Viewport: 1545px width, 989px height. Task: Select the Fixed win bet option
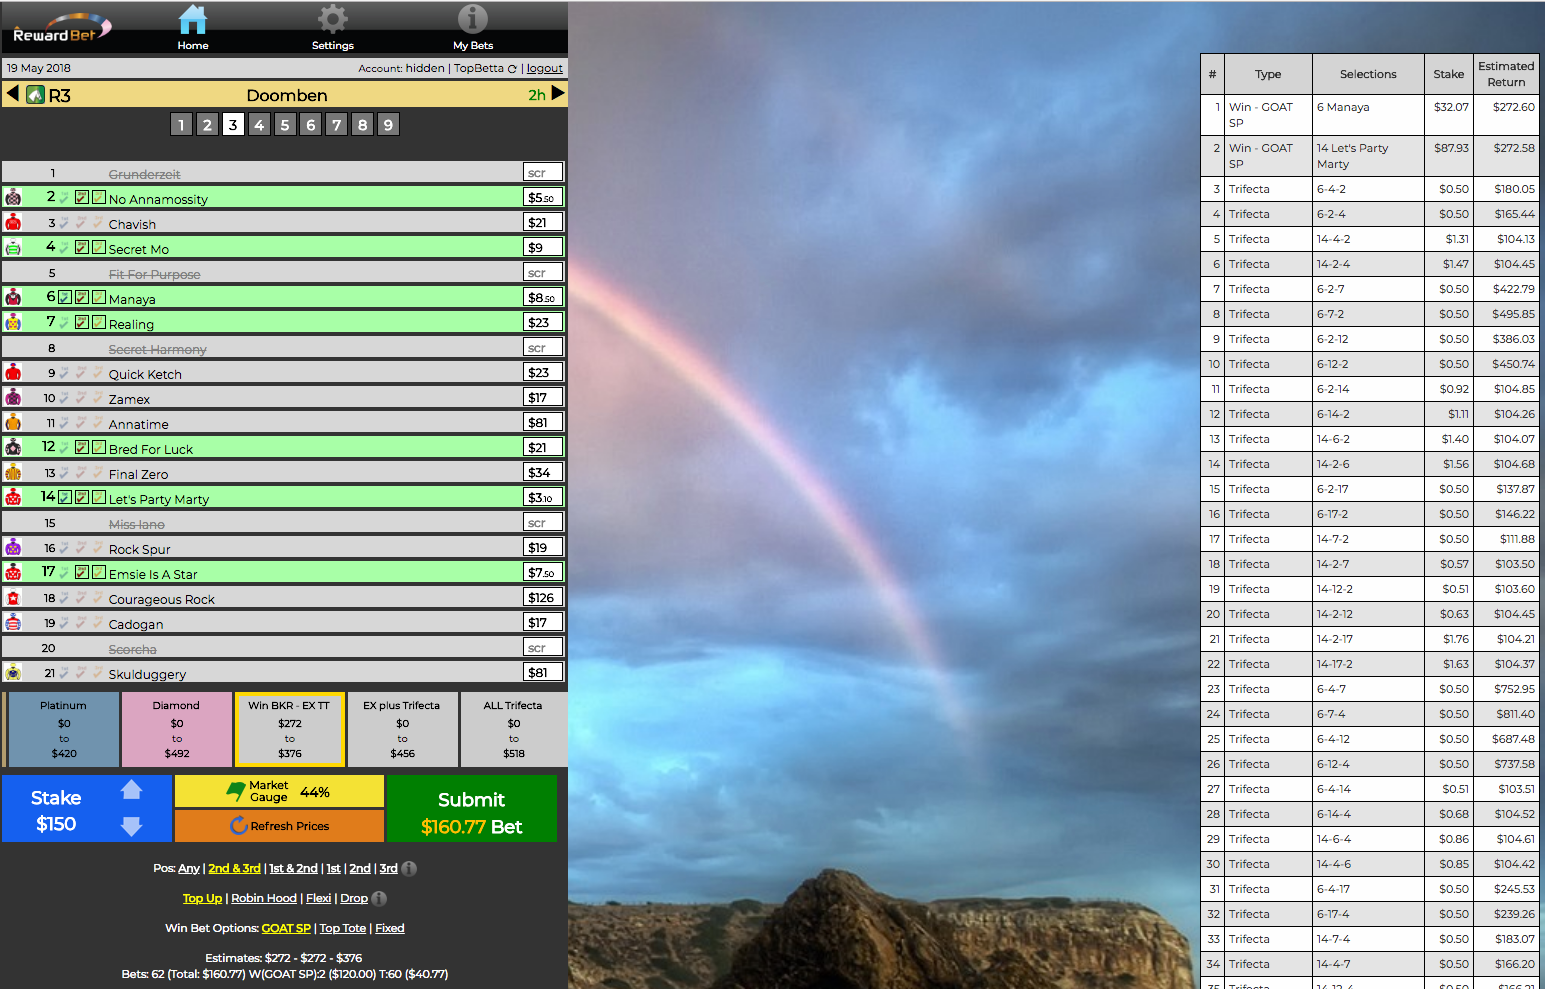390,928
